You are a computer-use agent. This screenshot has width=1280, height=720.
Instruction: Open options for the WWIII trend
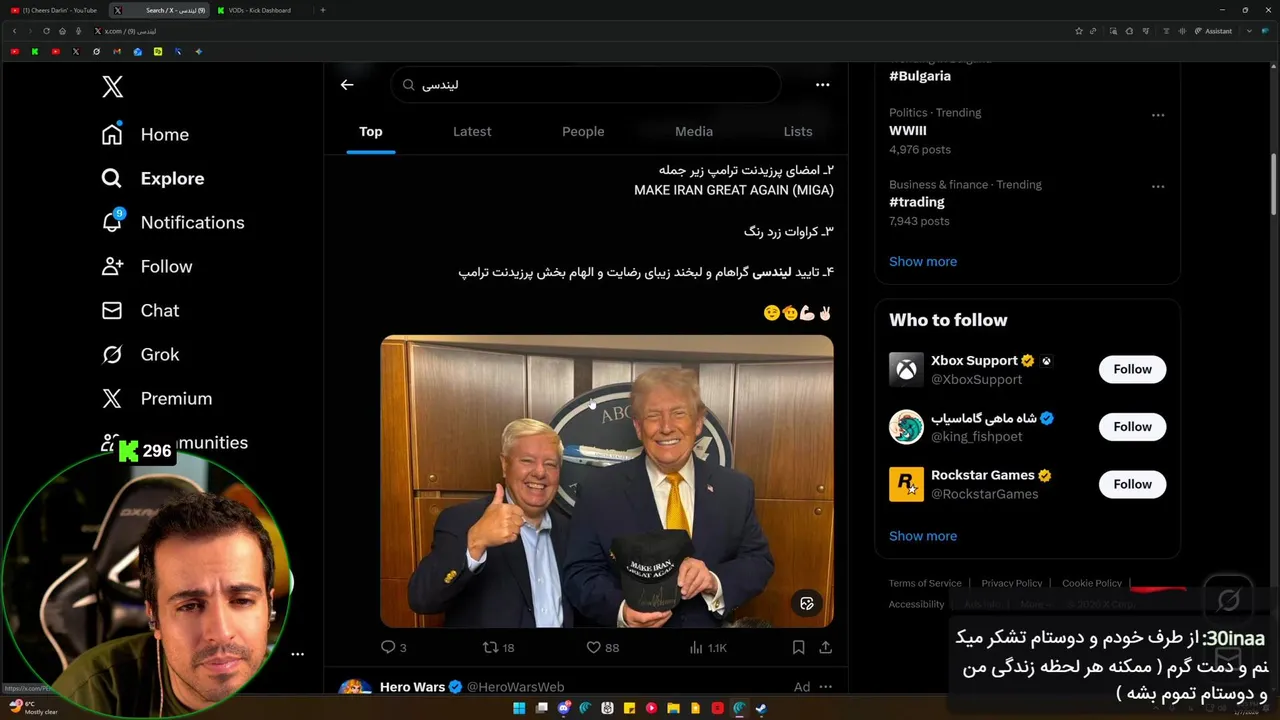tap(1158, 115)
